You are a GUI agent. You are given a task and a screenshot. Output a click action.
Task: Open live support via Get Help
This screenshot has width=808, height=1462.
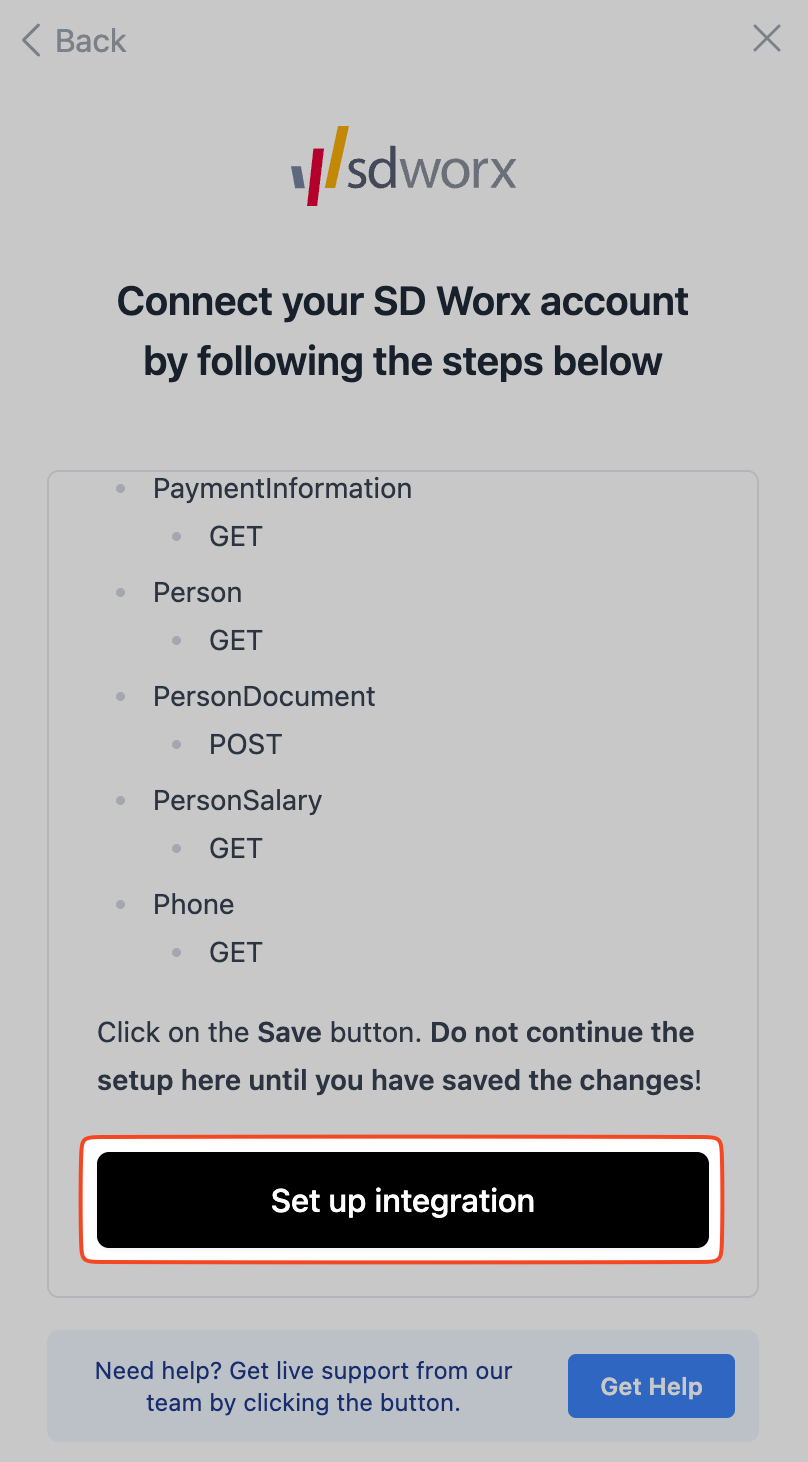[x=651, y=1386]
